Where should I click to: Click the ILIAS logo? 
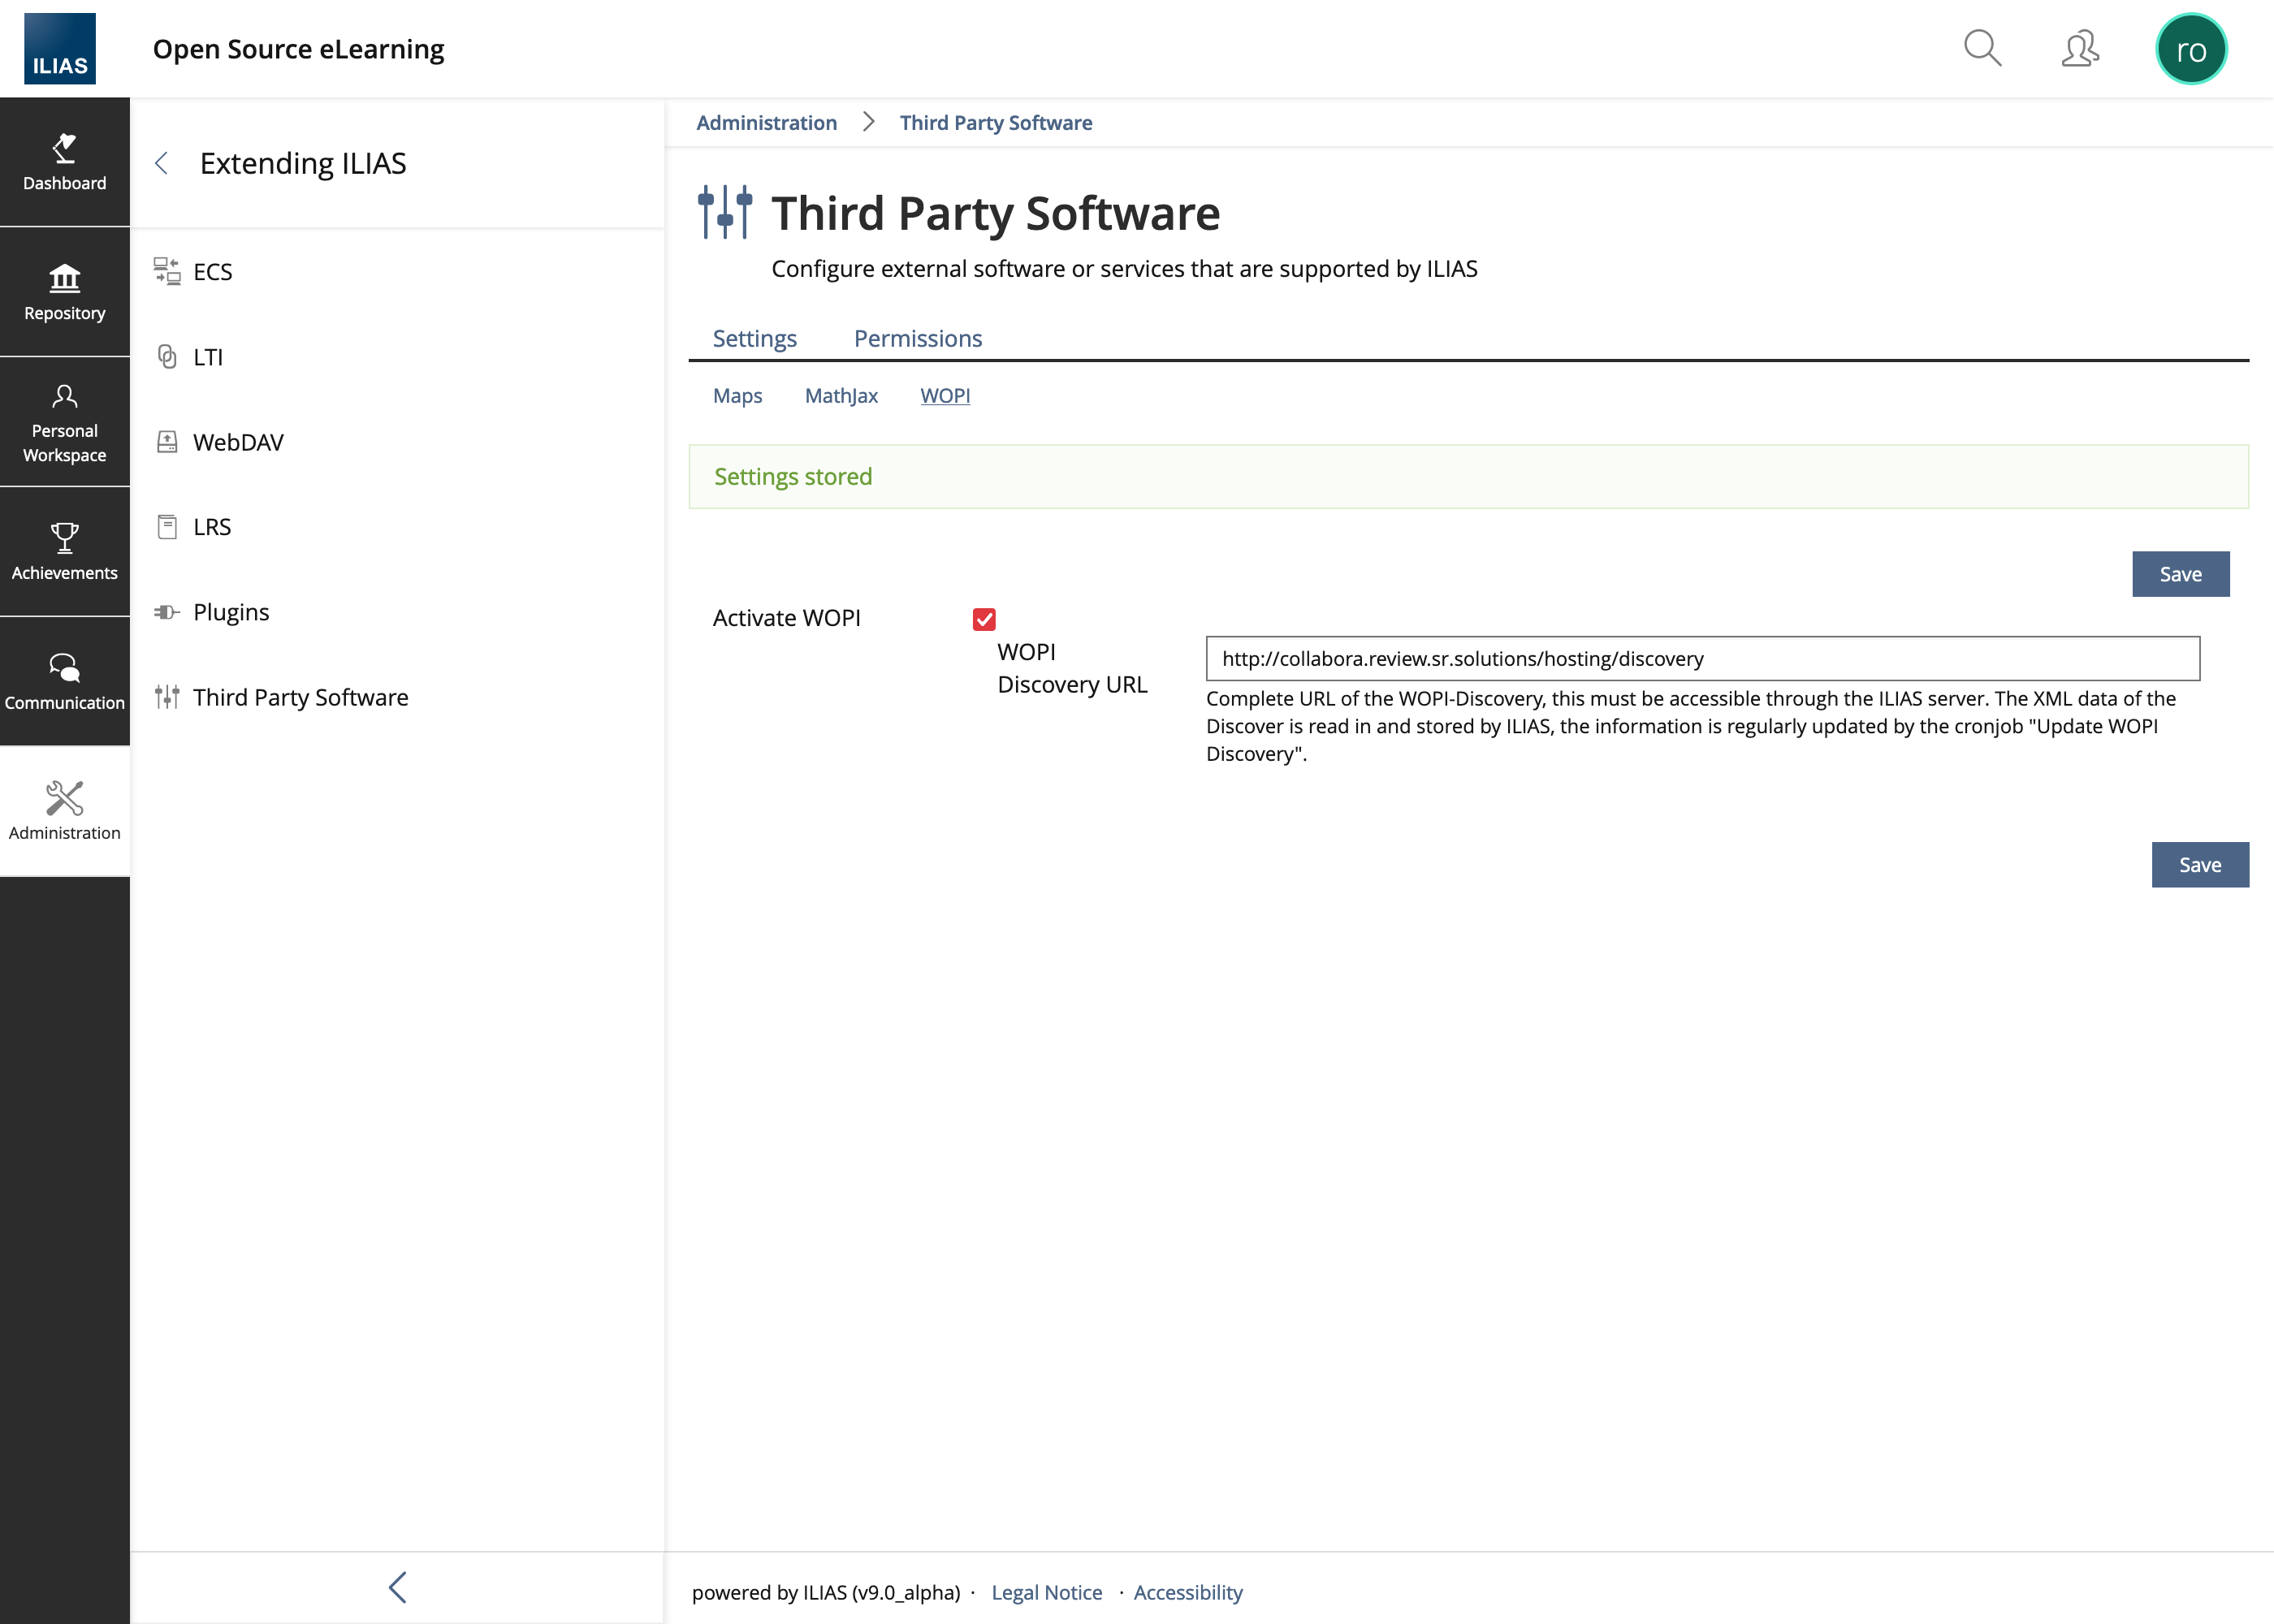point(60,49)
